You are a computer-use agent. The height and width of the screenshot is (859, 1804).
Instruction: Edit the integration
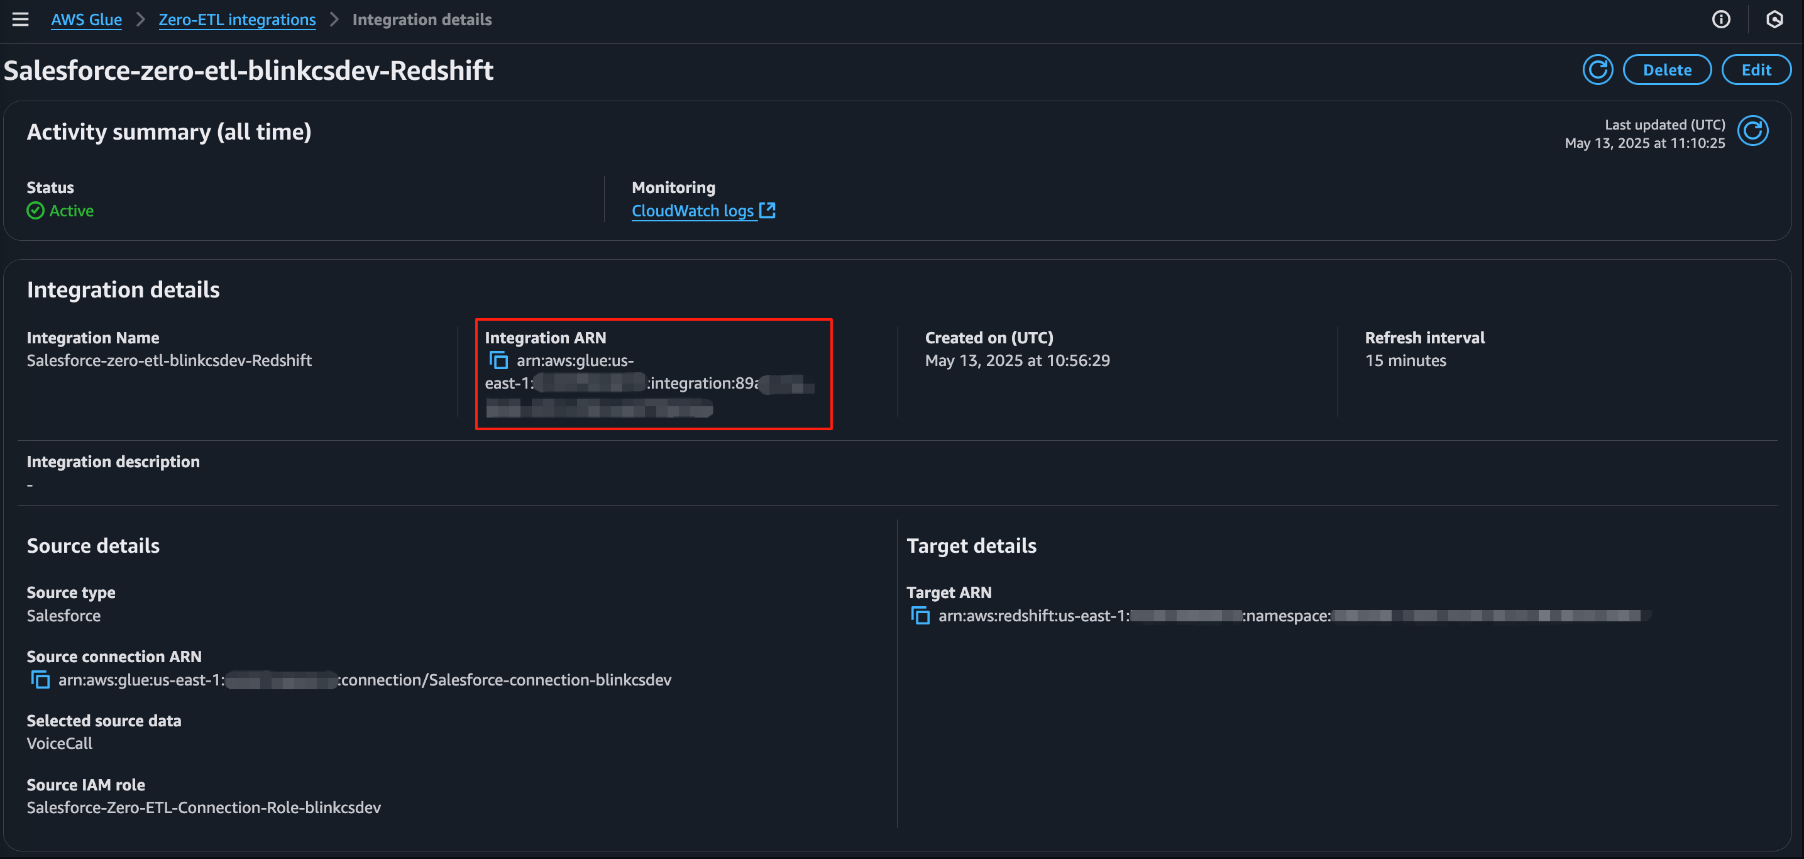[x=1756, y=70]
